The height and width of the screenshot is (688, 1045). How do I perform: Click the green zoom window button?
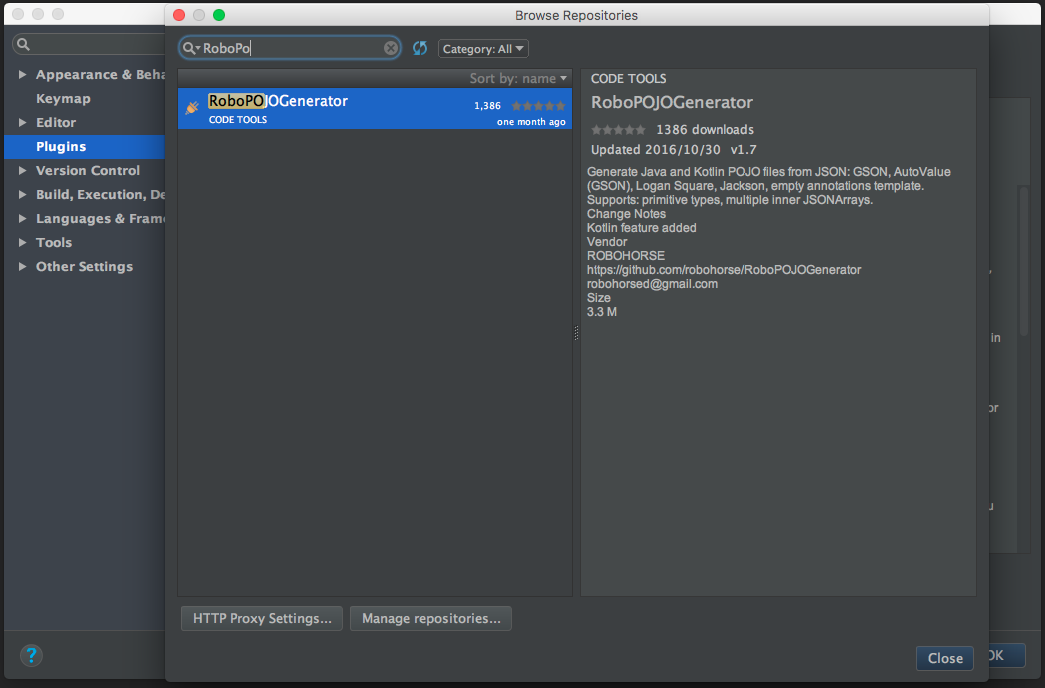pos(219,15)
